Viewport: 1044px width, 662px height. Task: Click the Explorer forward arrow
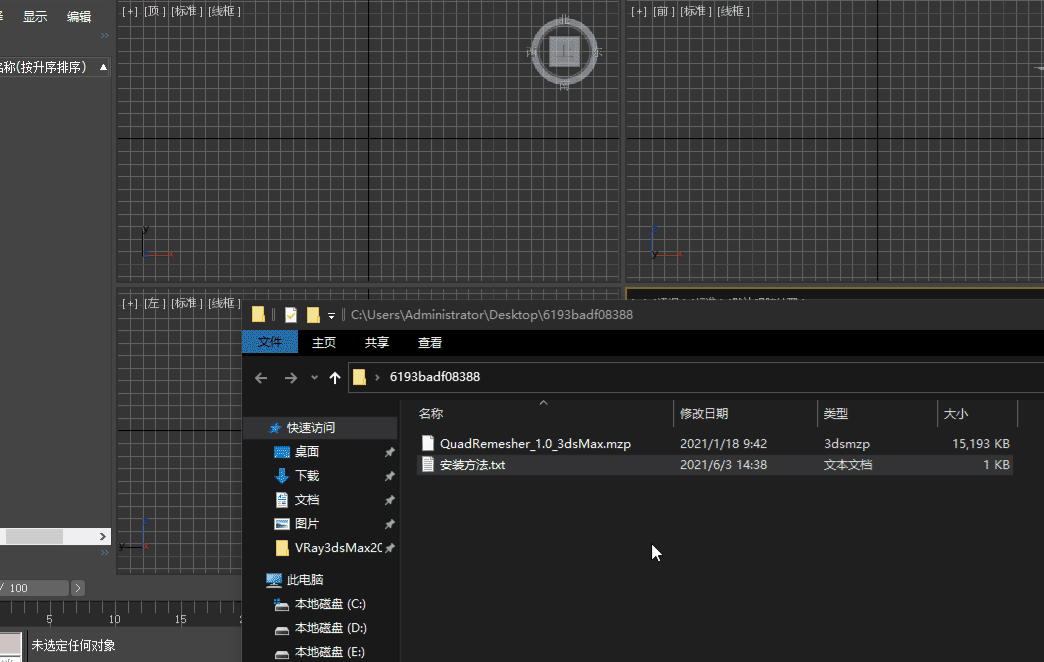291,378
